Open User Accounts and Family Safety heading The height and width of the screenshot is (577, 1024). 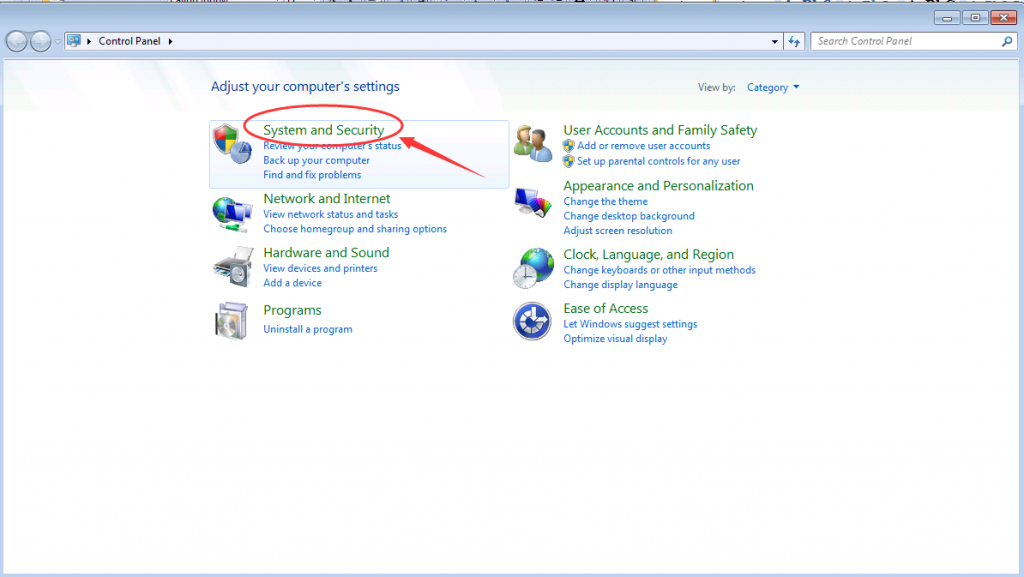pos(660,130)
